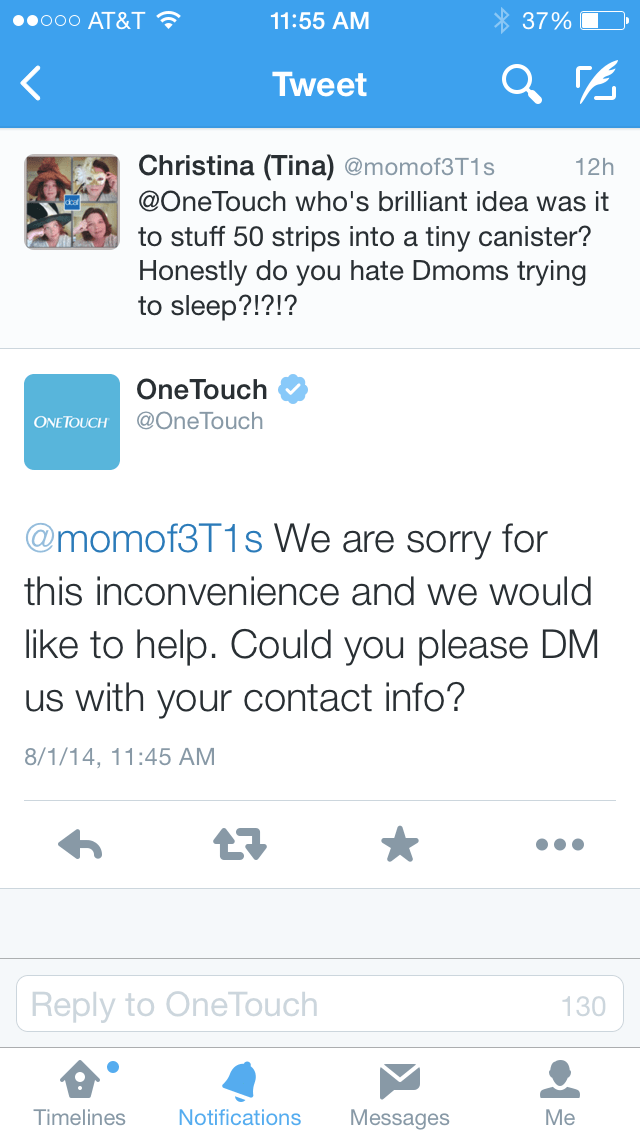Open the Me profile tab

pos(560,1093)
